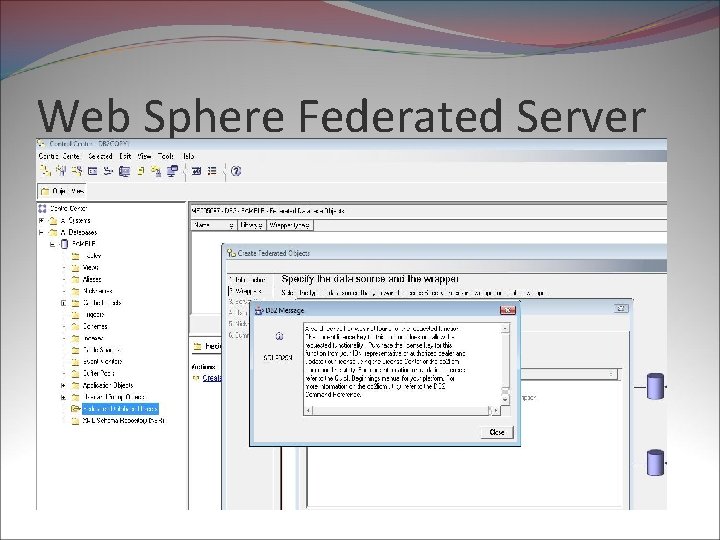Expand the Cache Objects folder
Image resolution: width=720 pixels, height=540 pixels.
(64, 303)
